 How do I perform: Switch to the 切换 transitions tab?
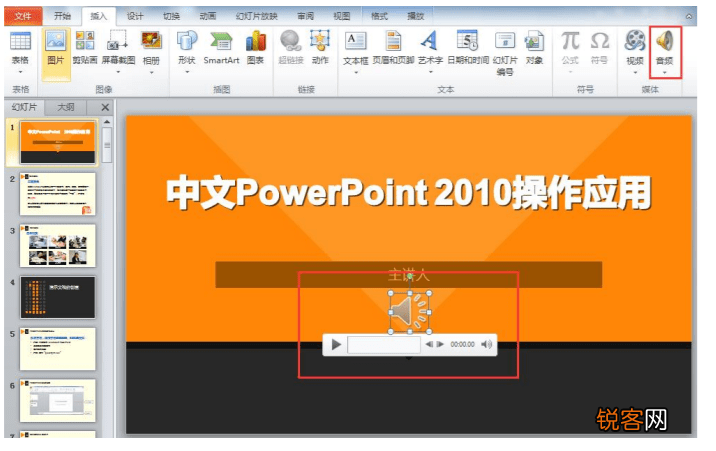tap(171, 16)
